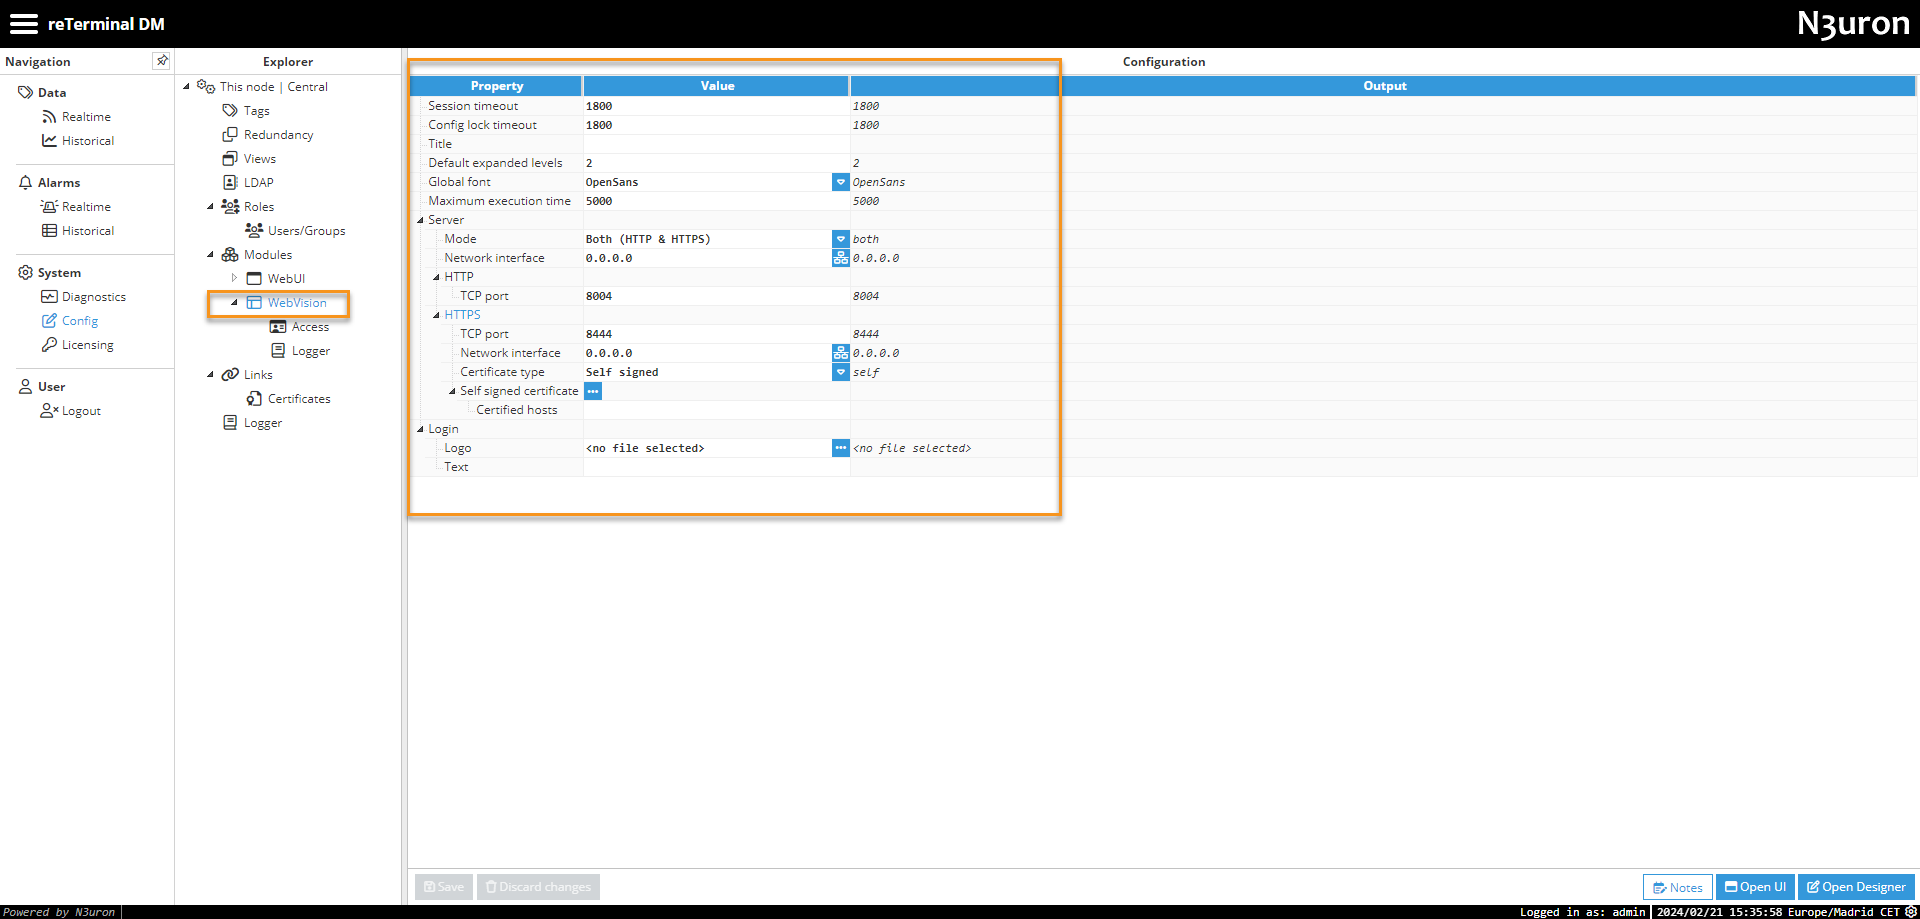This screenshot has width=1920, height=919.
Task: Click the Diagnostics monitor icon
Action: 49,297
